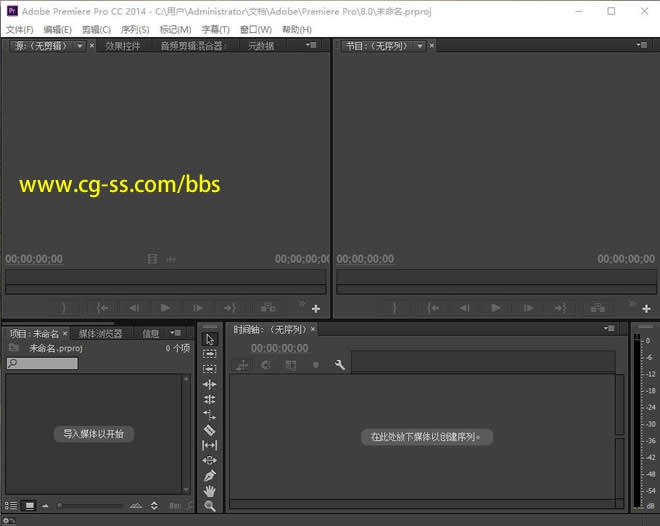Open the program sequence dropdown
The width and height of the screenshot is (660, 526).
[x=419, y=46]
